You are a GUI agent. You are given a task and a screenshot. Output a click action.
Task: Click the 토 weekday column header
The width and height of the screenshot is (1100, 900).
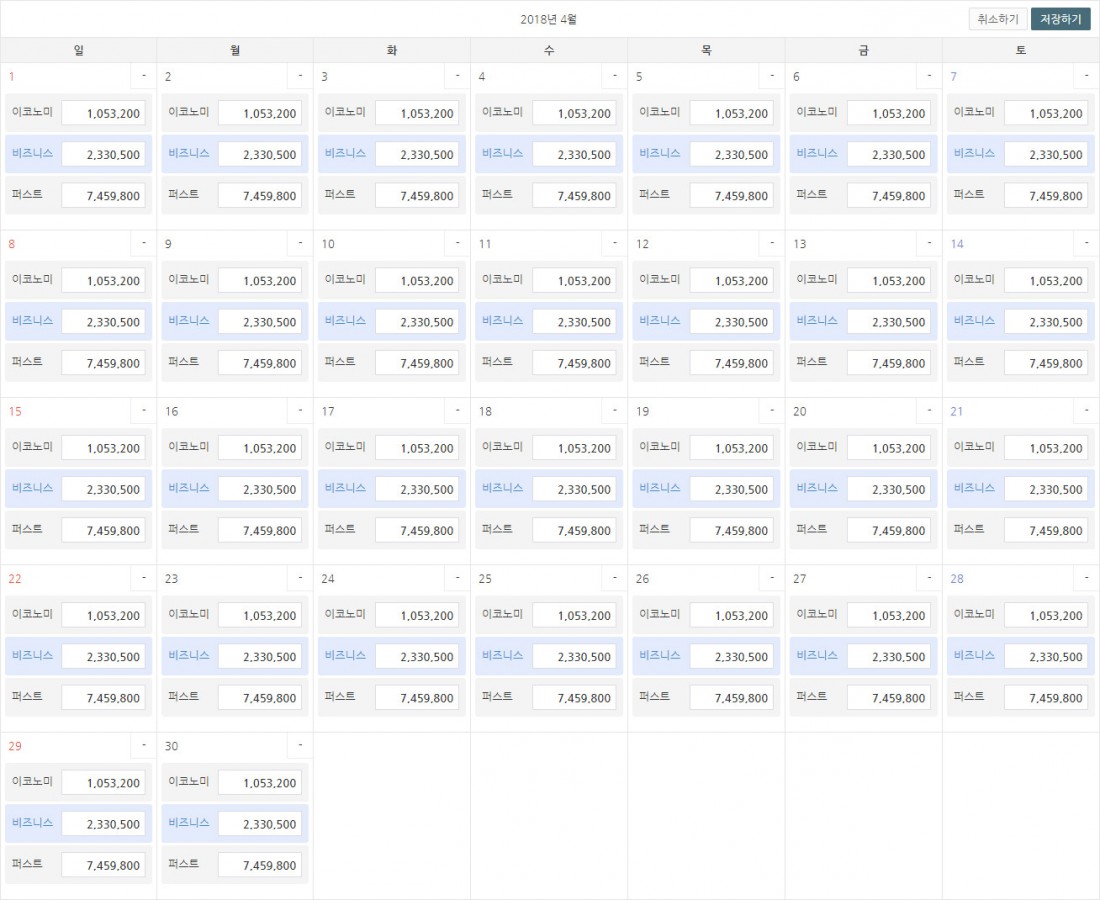tap(1021, 50)
